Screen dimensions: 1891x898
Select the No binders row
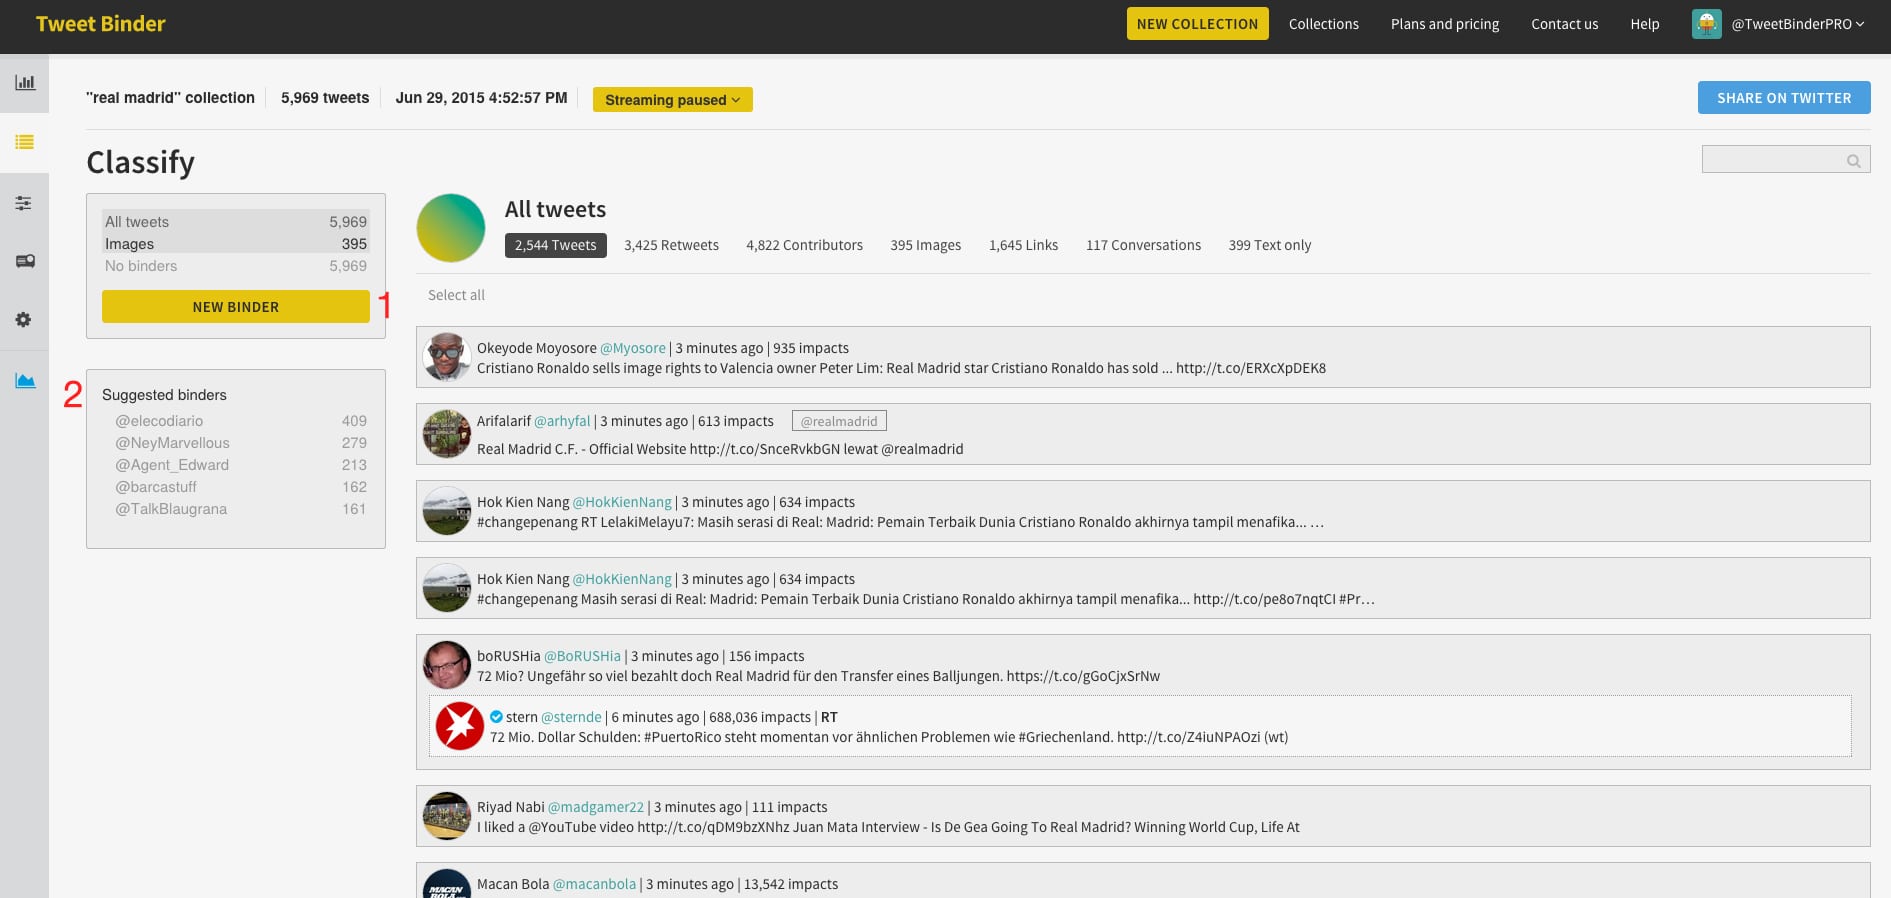tap(236, 266)
